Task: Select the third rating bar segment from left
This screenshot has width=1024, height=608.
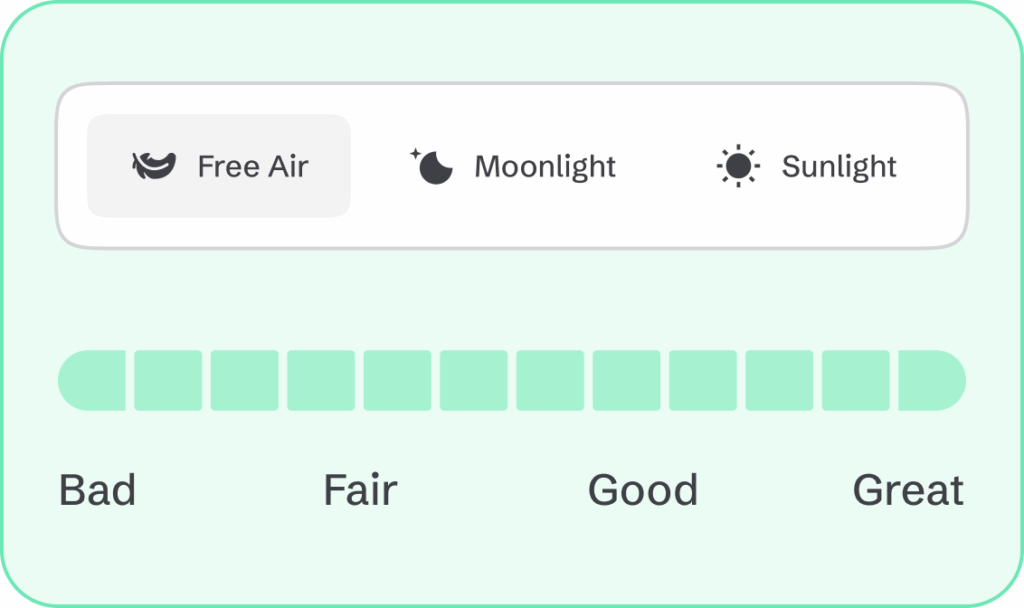Action: pos(244,380)
